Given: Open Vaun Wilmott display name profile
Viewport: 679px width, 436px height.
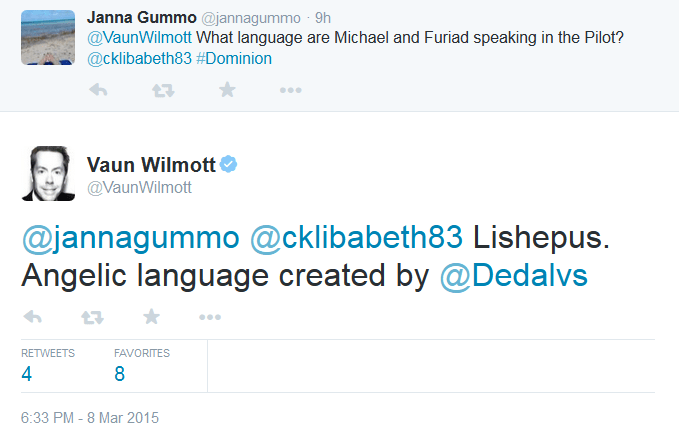Looking at the screenshot, I should point(150,165).
